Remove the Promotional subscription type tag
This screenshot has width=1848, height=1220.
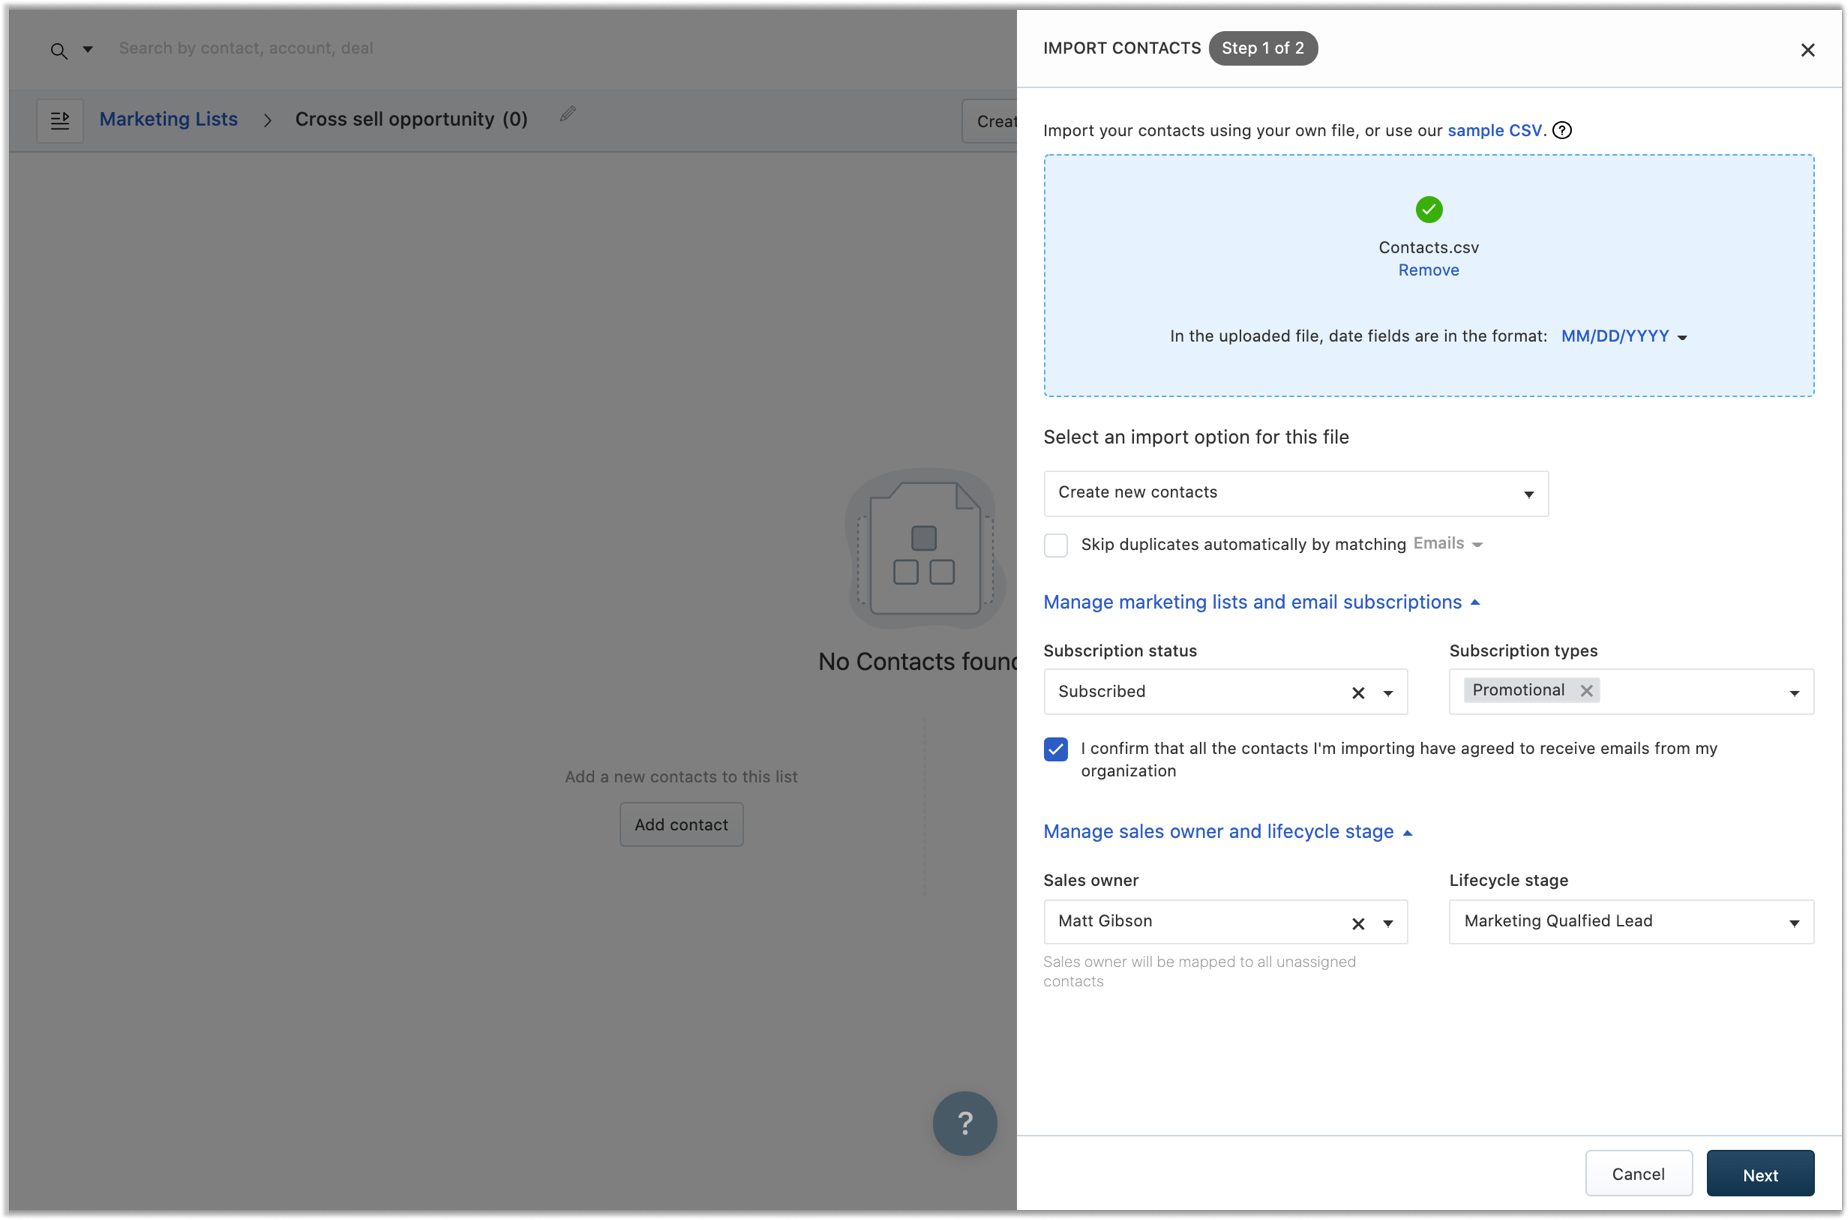(x=1586, y=691)
